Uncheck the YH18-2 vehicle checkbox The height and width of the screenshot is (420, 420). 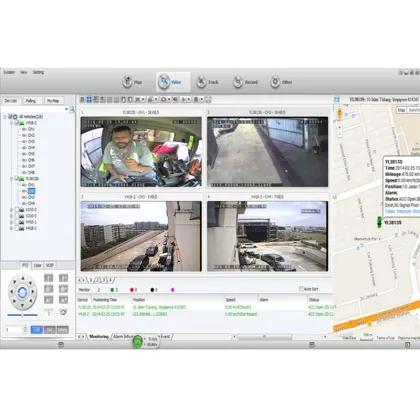click(16, 123)
